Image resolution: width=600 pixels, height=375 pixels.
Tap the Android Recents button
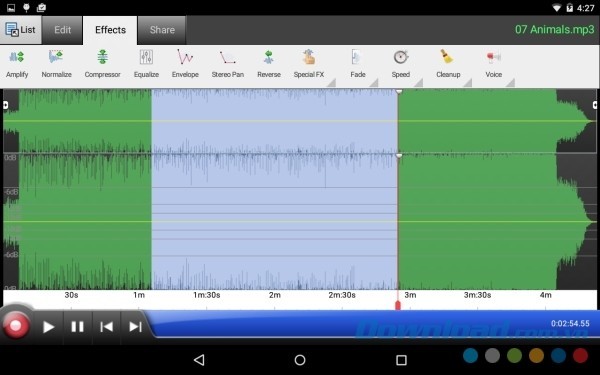pos(401,360)
